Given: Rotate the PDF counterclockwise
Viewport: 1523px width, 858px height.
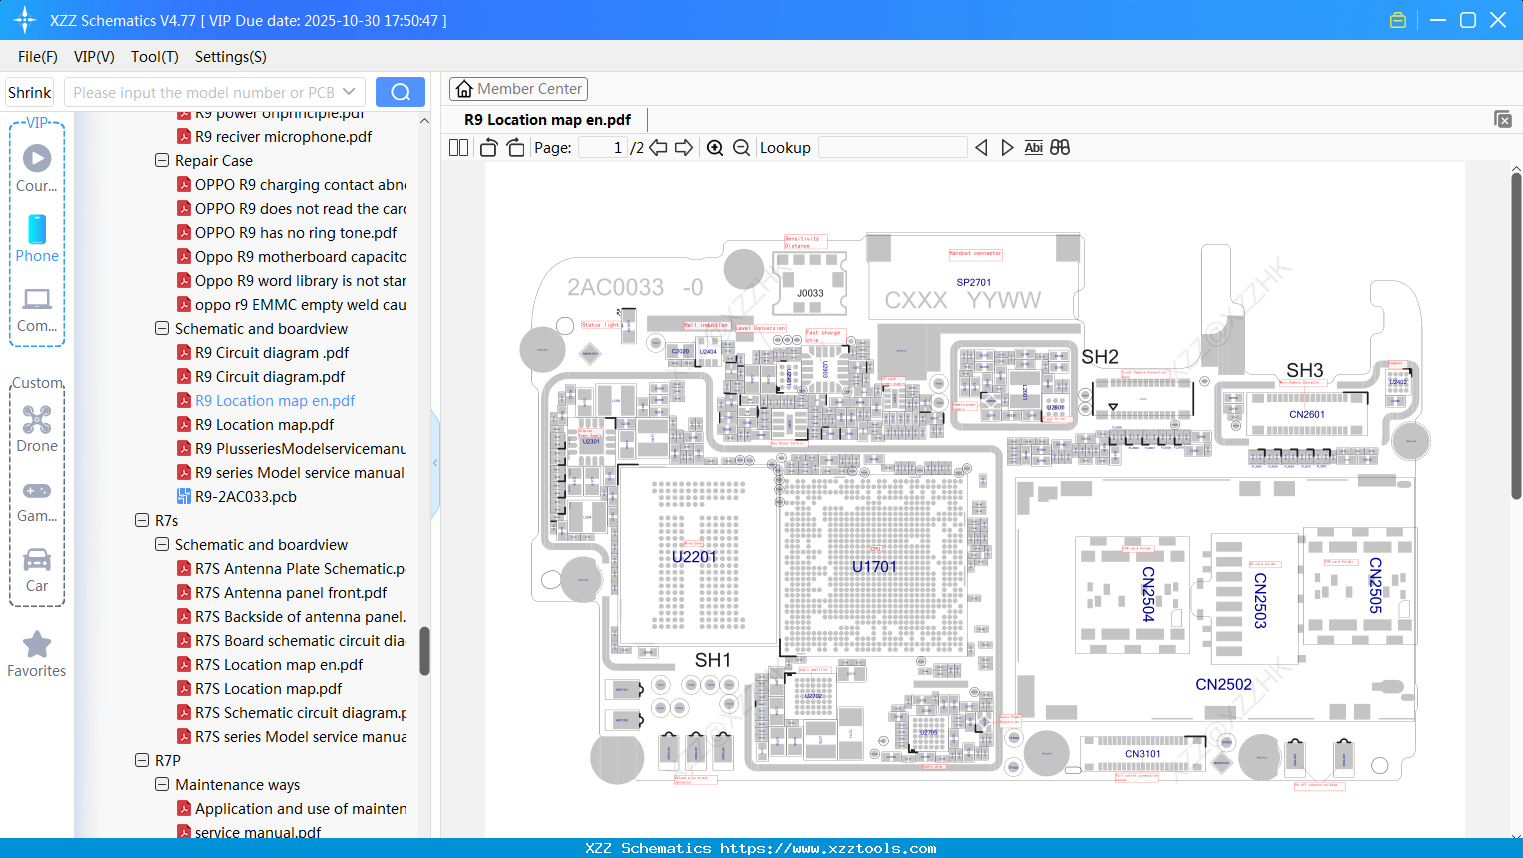Looking at the screenshot, I should pyautogui.click(x=487, y=147).
